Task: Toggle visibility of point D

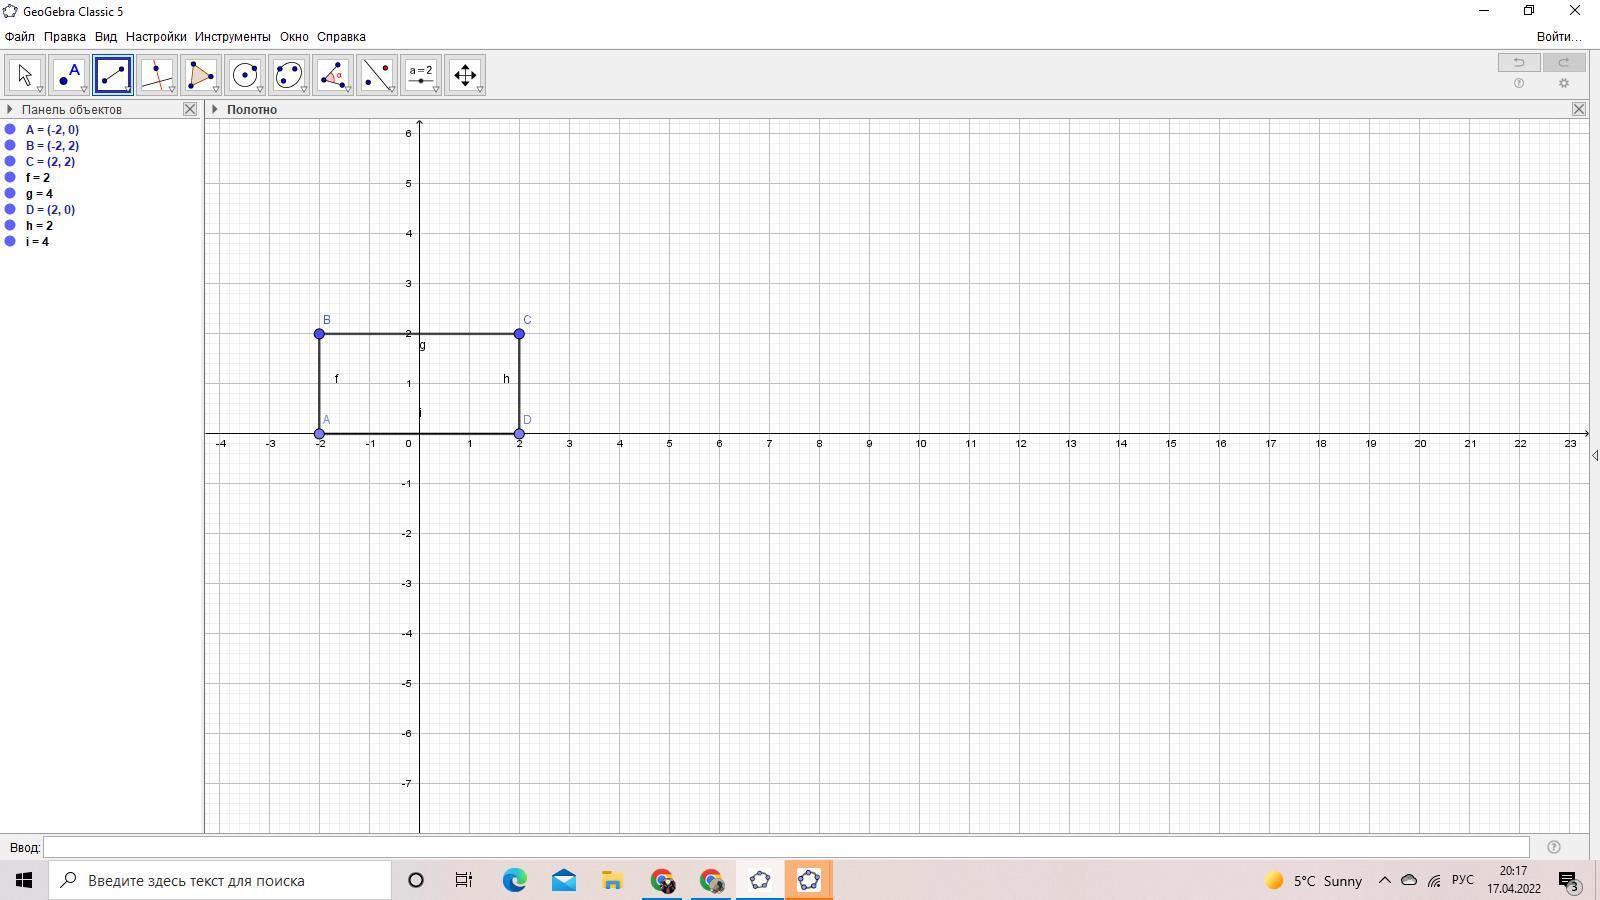Action: point(10,209)
